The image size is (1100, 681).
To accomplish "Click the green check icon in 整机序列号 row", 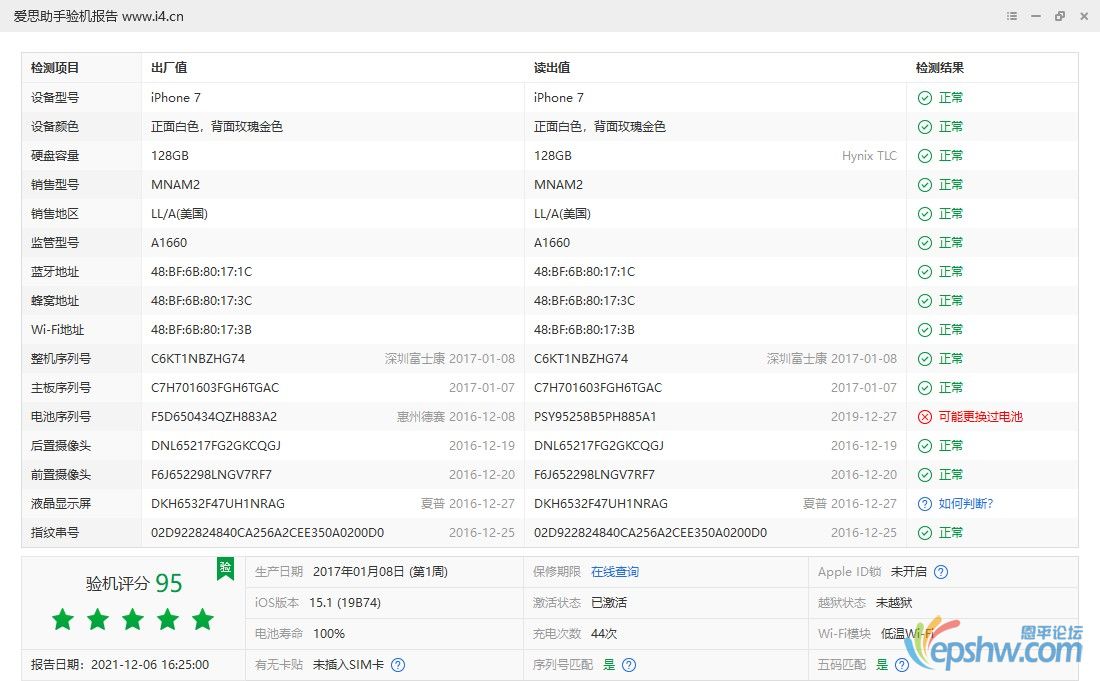I will tap(925, 358).
